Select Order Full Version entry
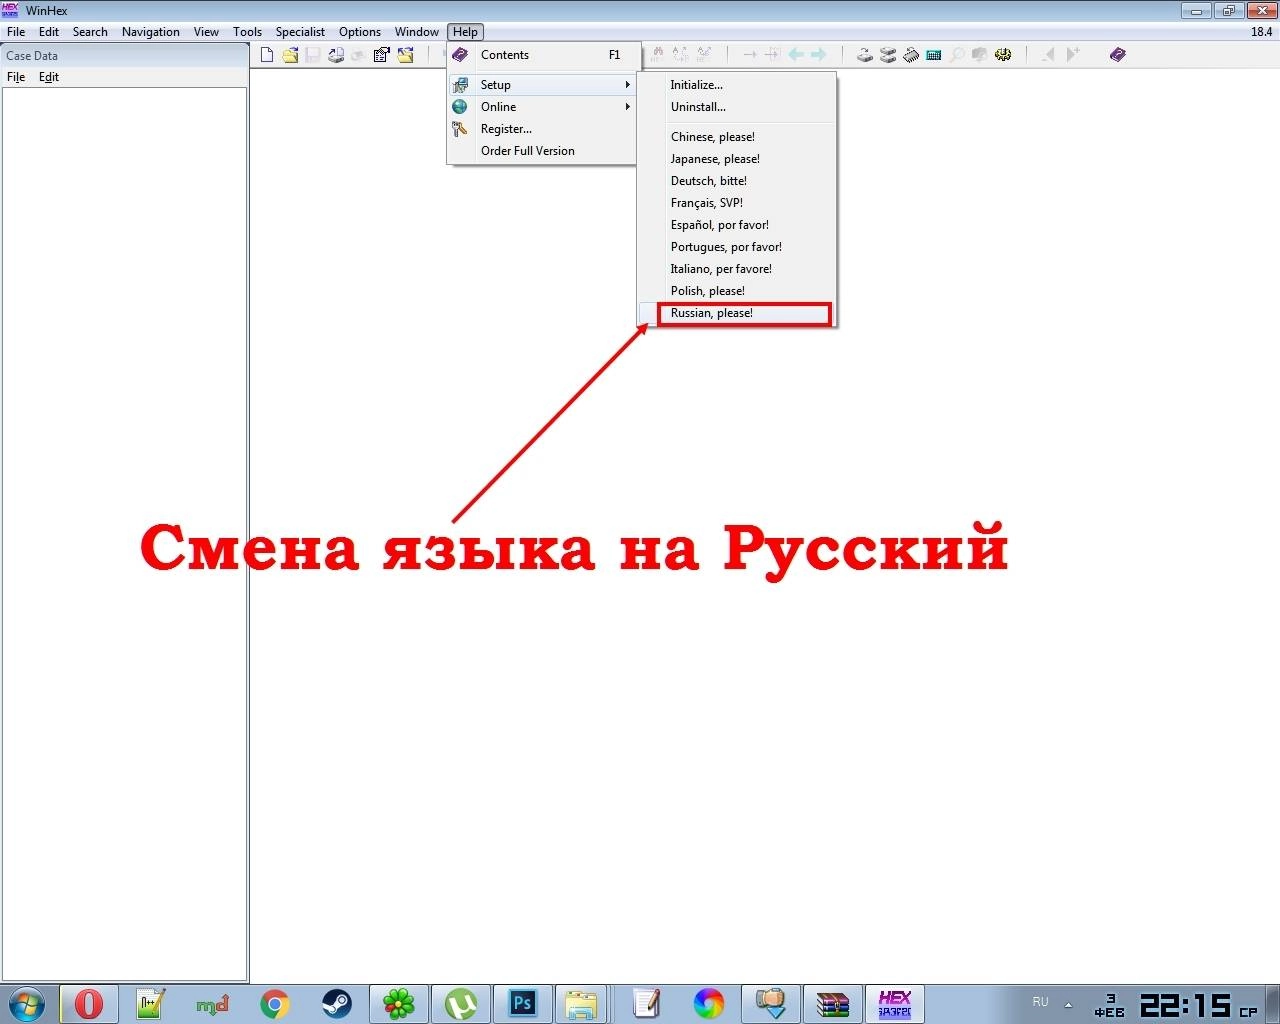This screenshot has height=1024, width=1280. [541, 151]
